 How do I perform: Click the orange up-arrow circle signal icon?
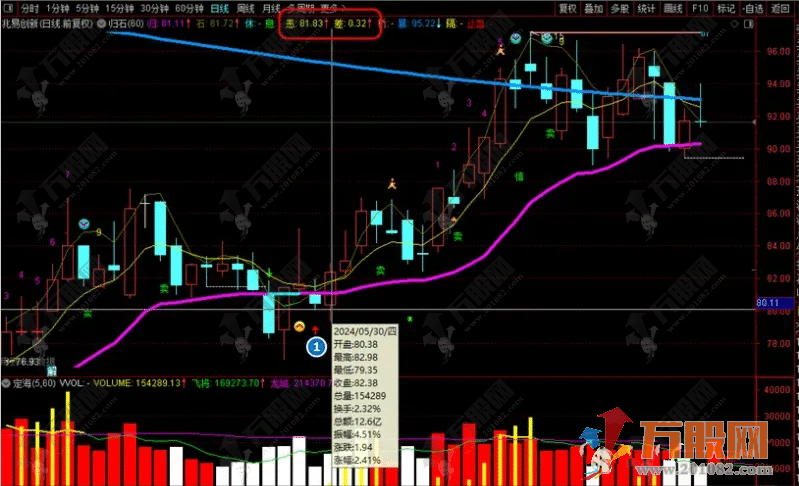pos(300,326)
